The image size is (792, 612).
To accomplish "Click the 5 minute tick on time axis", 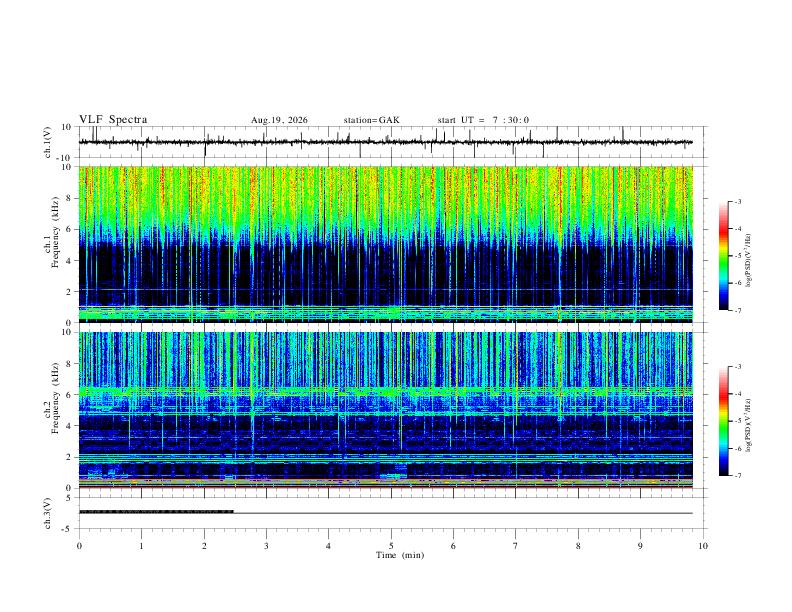I will point(391,546).
